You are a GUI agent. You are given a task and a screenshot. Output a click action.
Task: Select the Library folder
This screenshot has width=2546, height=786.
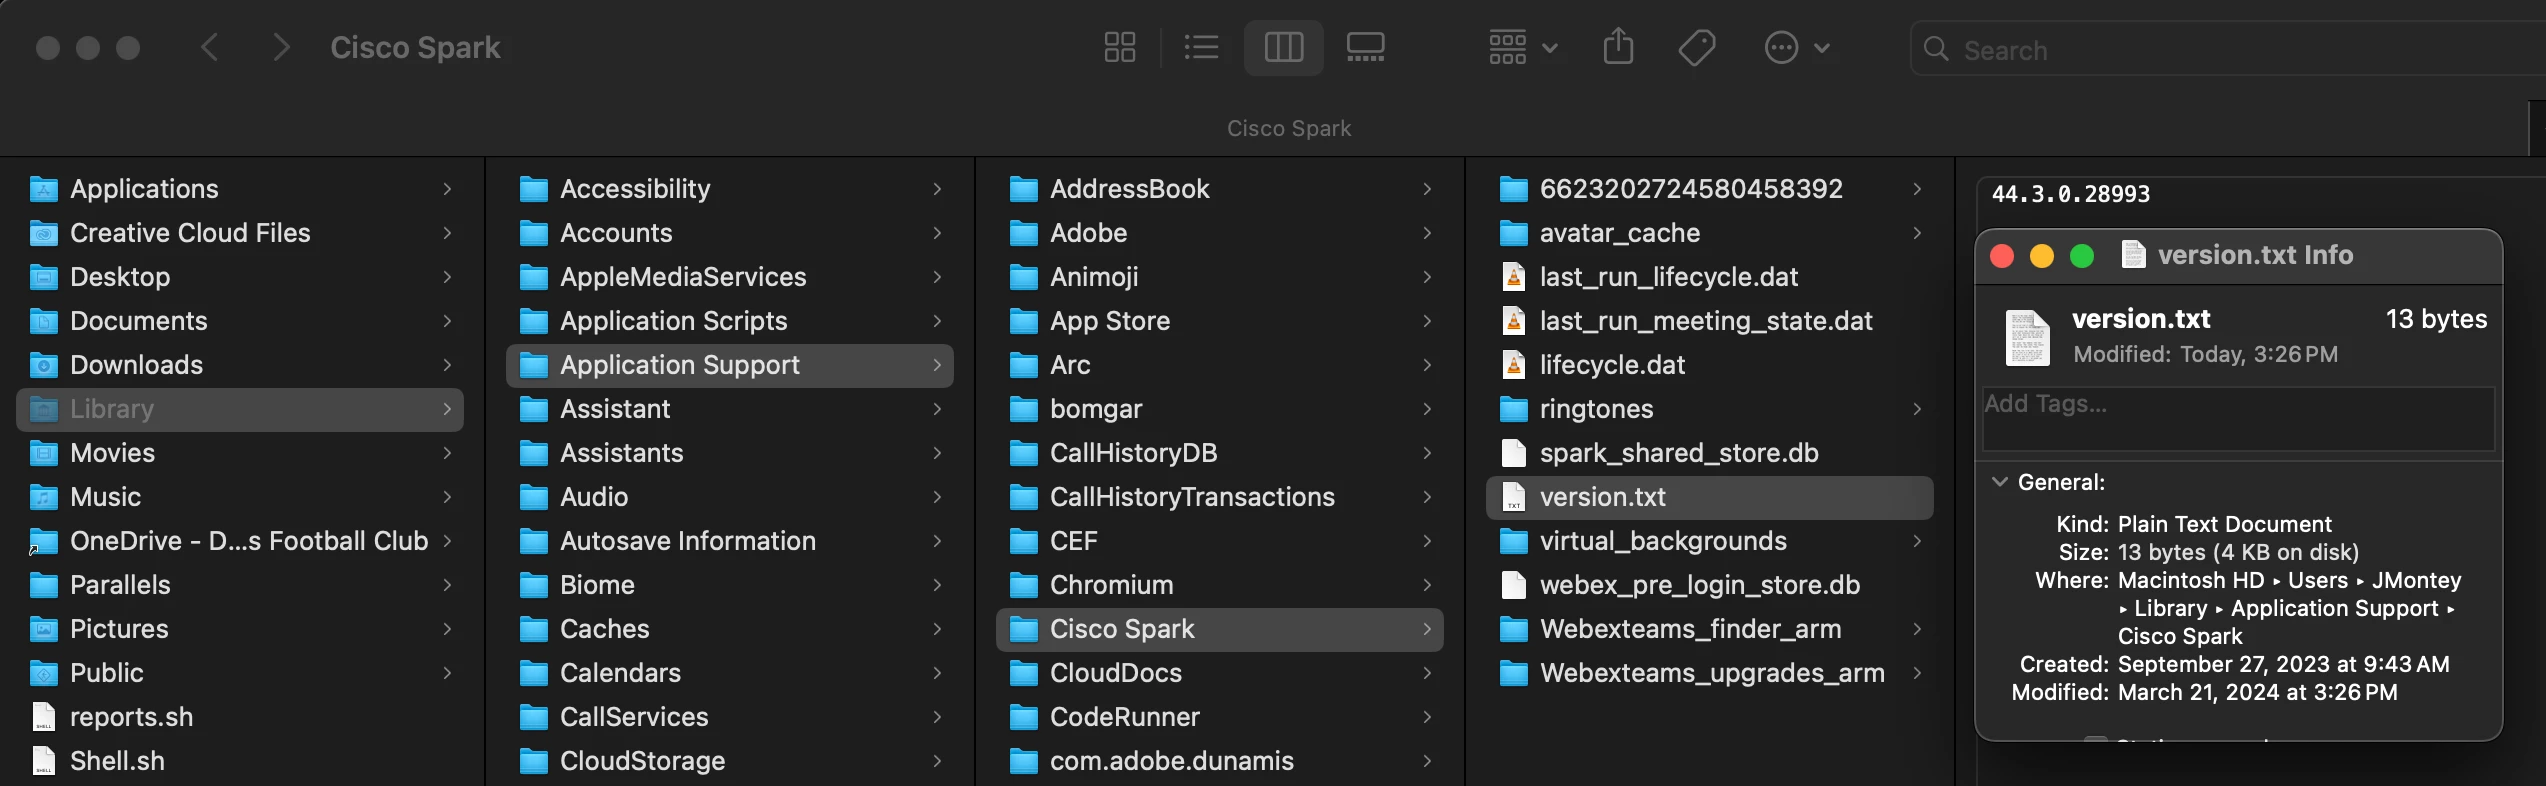point(240,409)
